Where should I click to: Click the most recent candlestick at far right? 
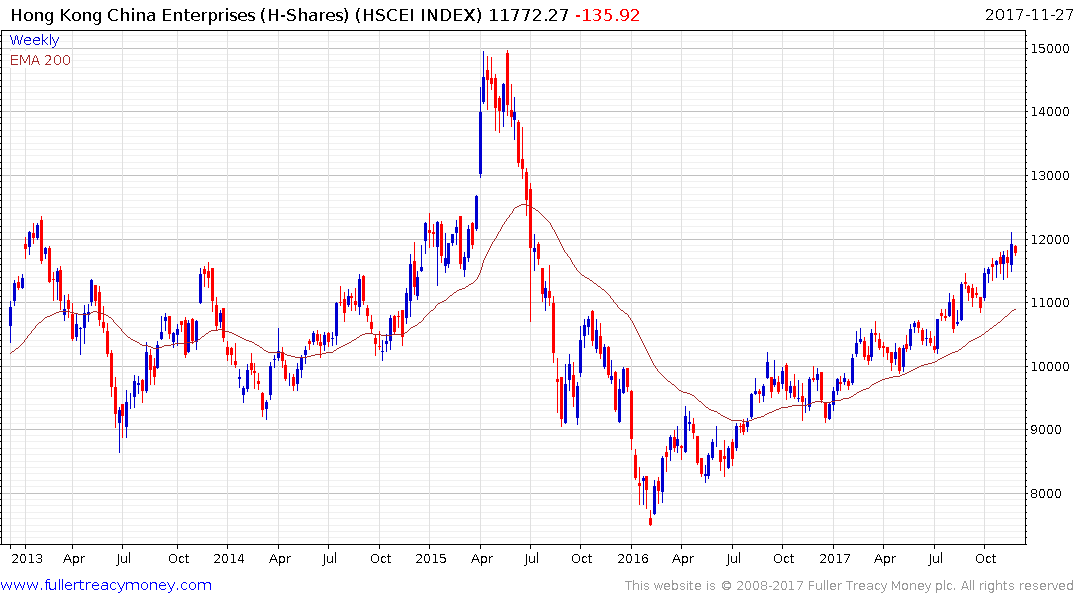pos(1015,248)
